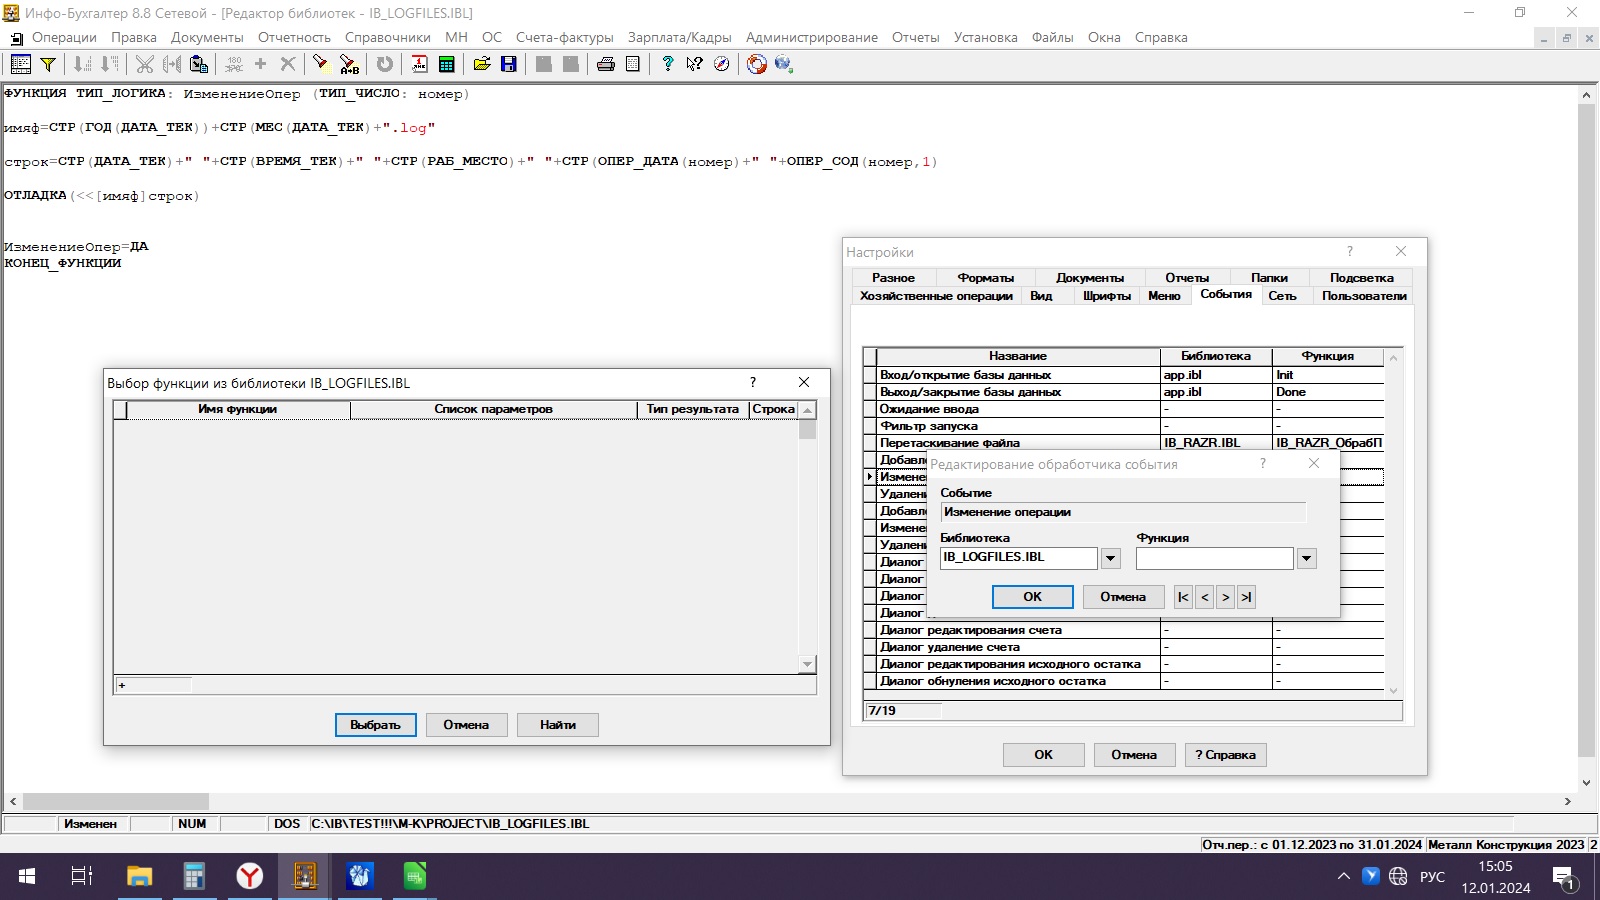Switch to the Шрифты tab in Настройки
The image size is (1600, 900).
point(1107,296)
